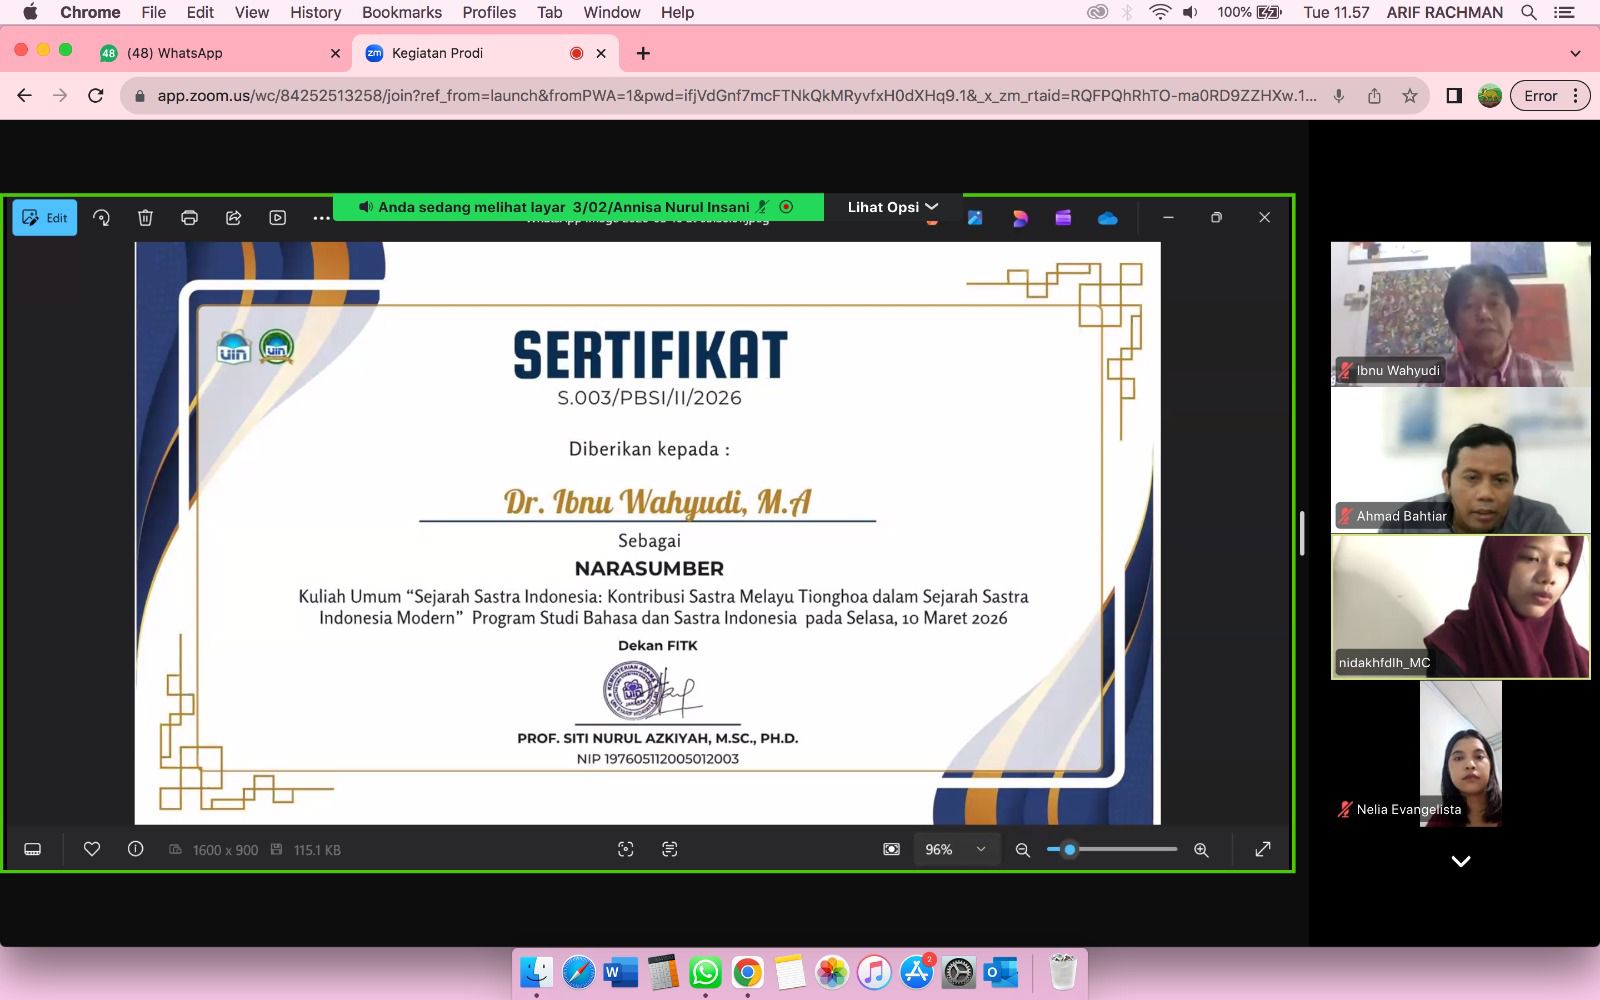Viewport: 1600px width, 1000px height.
Task: Delete the image with trash icon
Action: coord(145,218)
